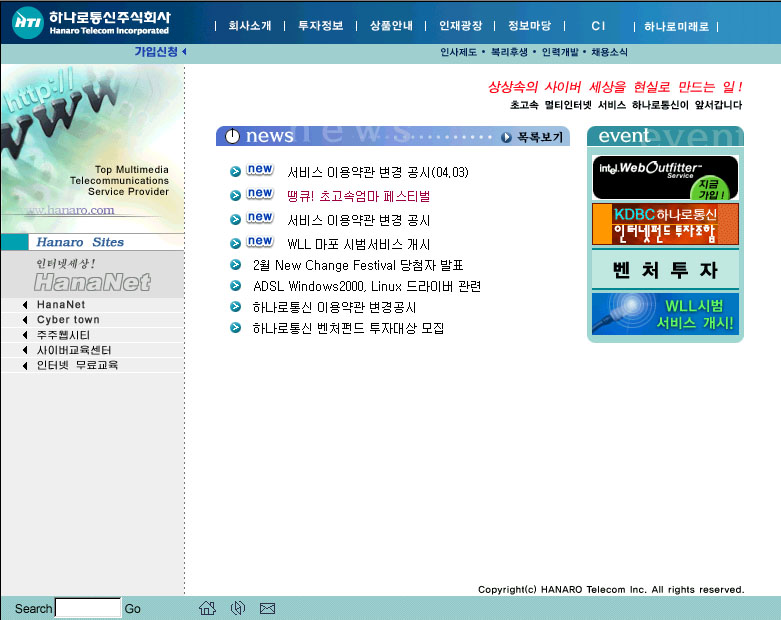Click the www.hanaro.com link

(x=70, y=210)
